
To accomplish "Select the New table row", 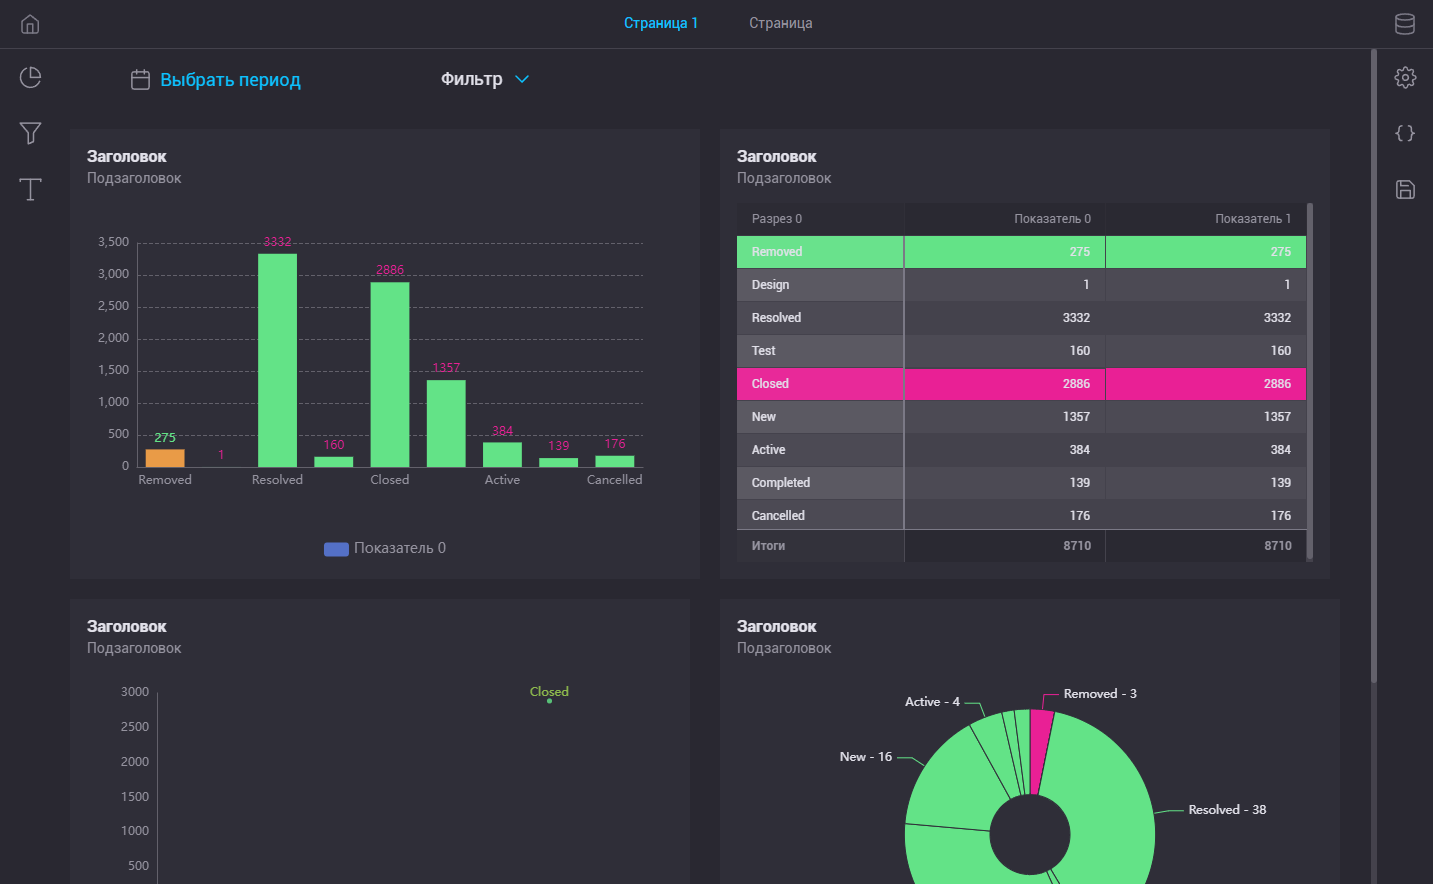I will (x=1021, y=417).
